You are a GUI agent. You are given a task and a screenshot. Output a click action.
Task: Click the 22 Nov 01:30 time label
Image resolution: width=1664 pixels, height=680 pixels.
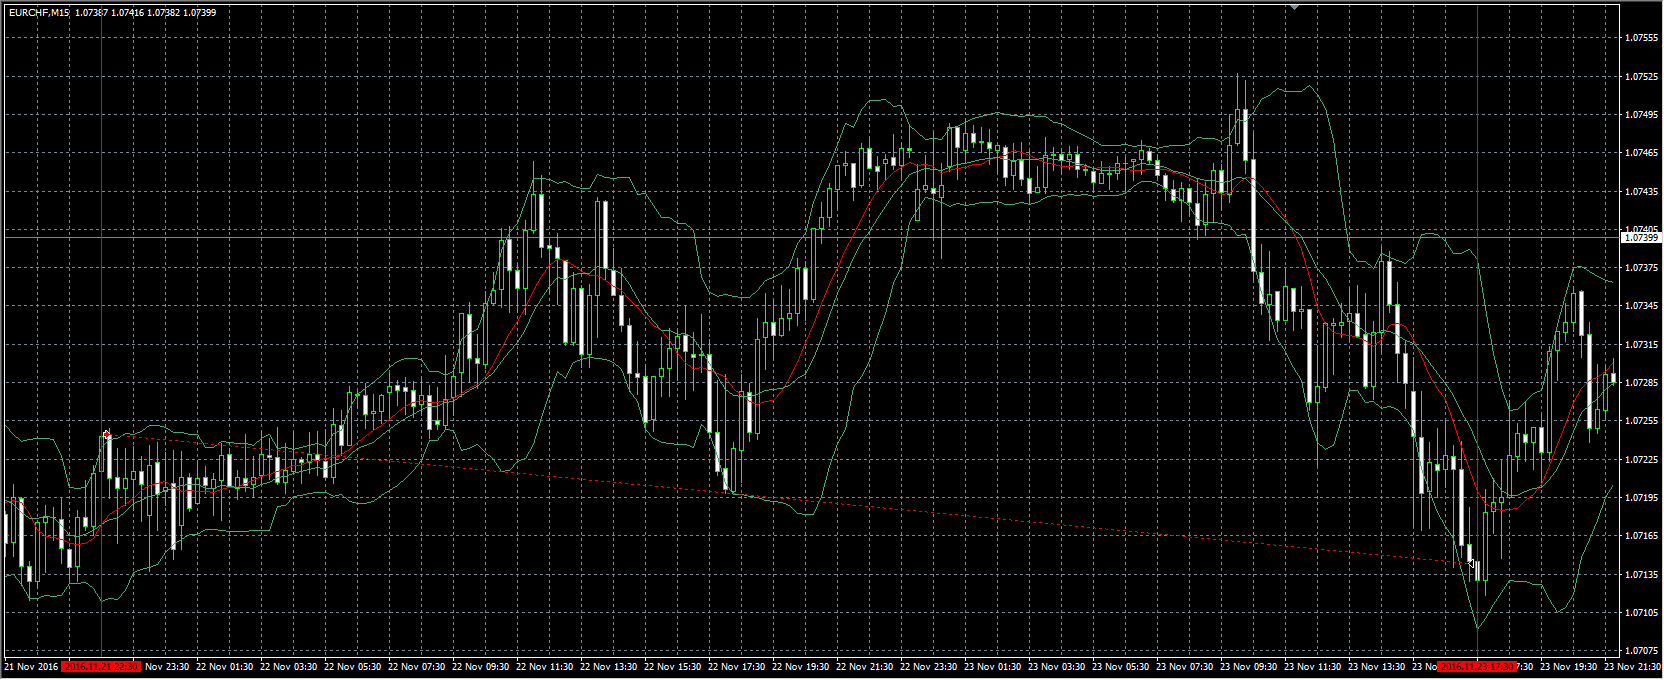225,666
